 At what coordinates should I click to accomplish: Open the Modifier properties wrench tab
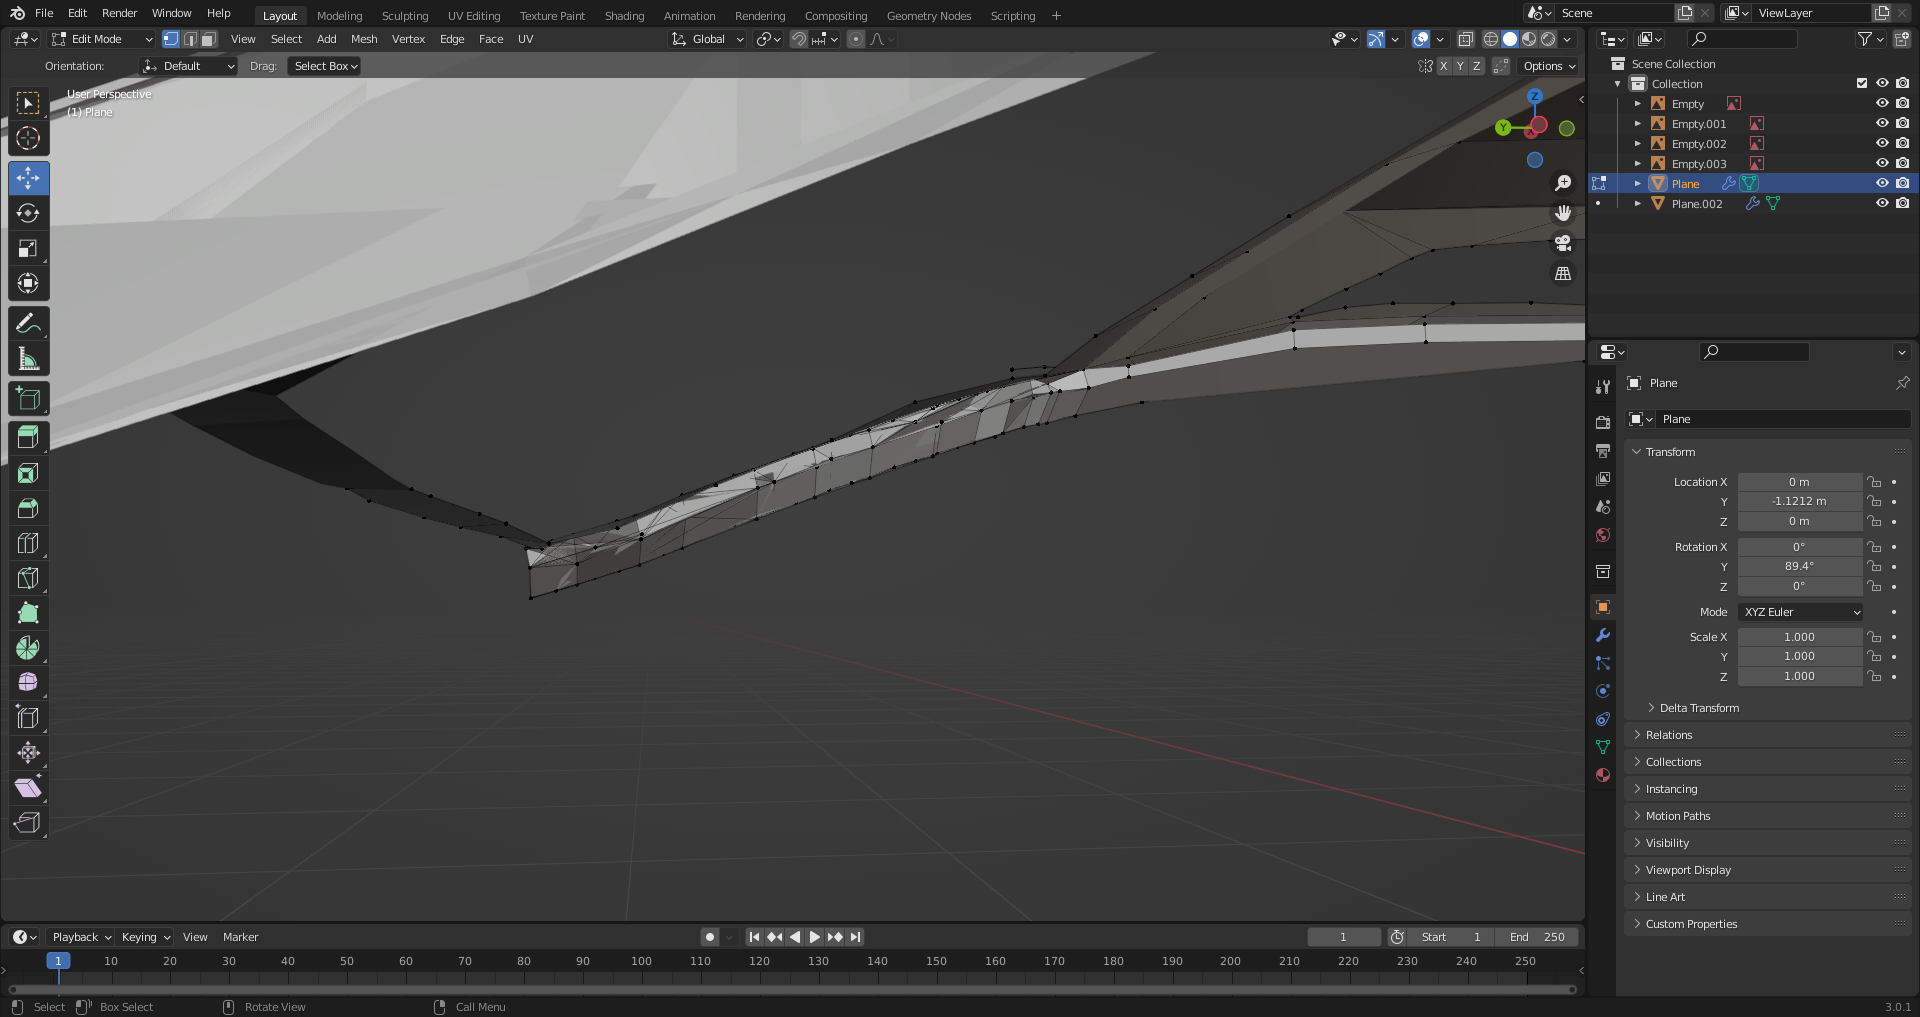coord(1603,635)
